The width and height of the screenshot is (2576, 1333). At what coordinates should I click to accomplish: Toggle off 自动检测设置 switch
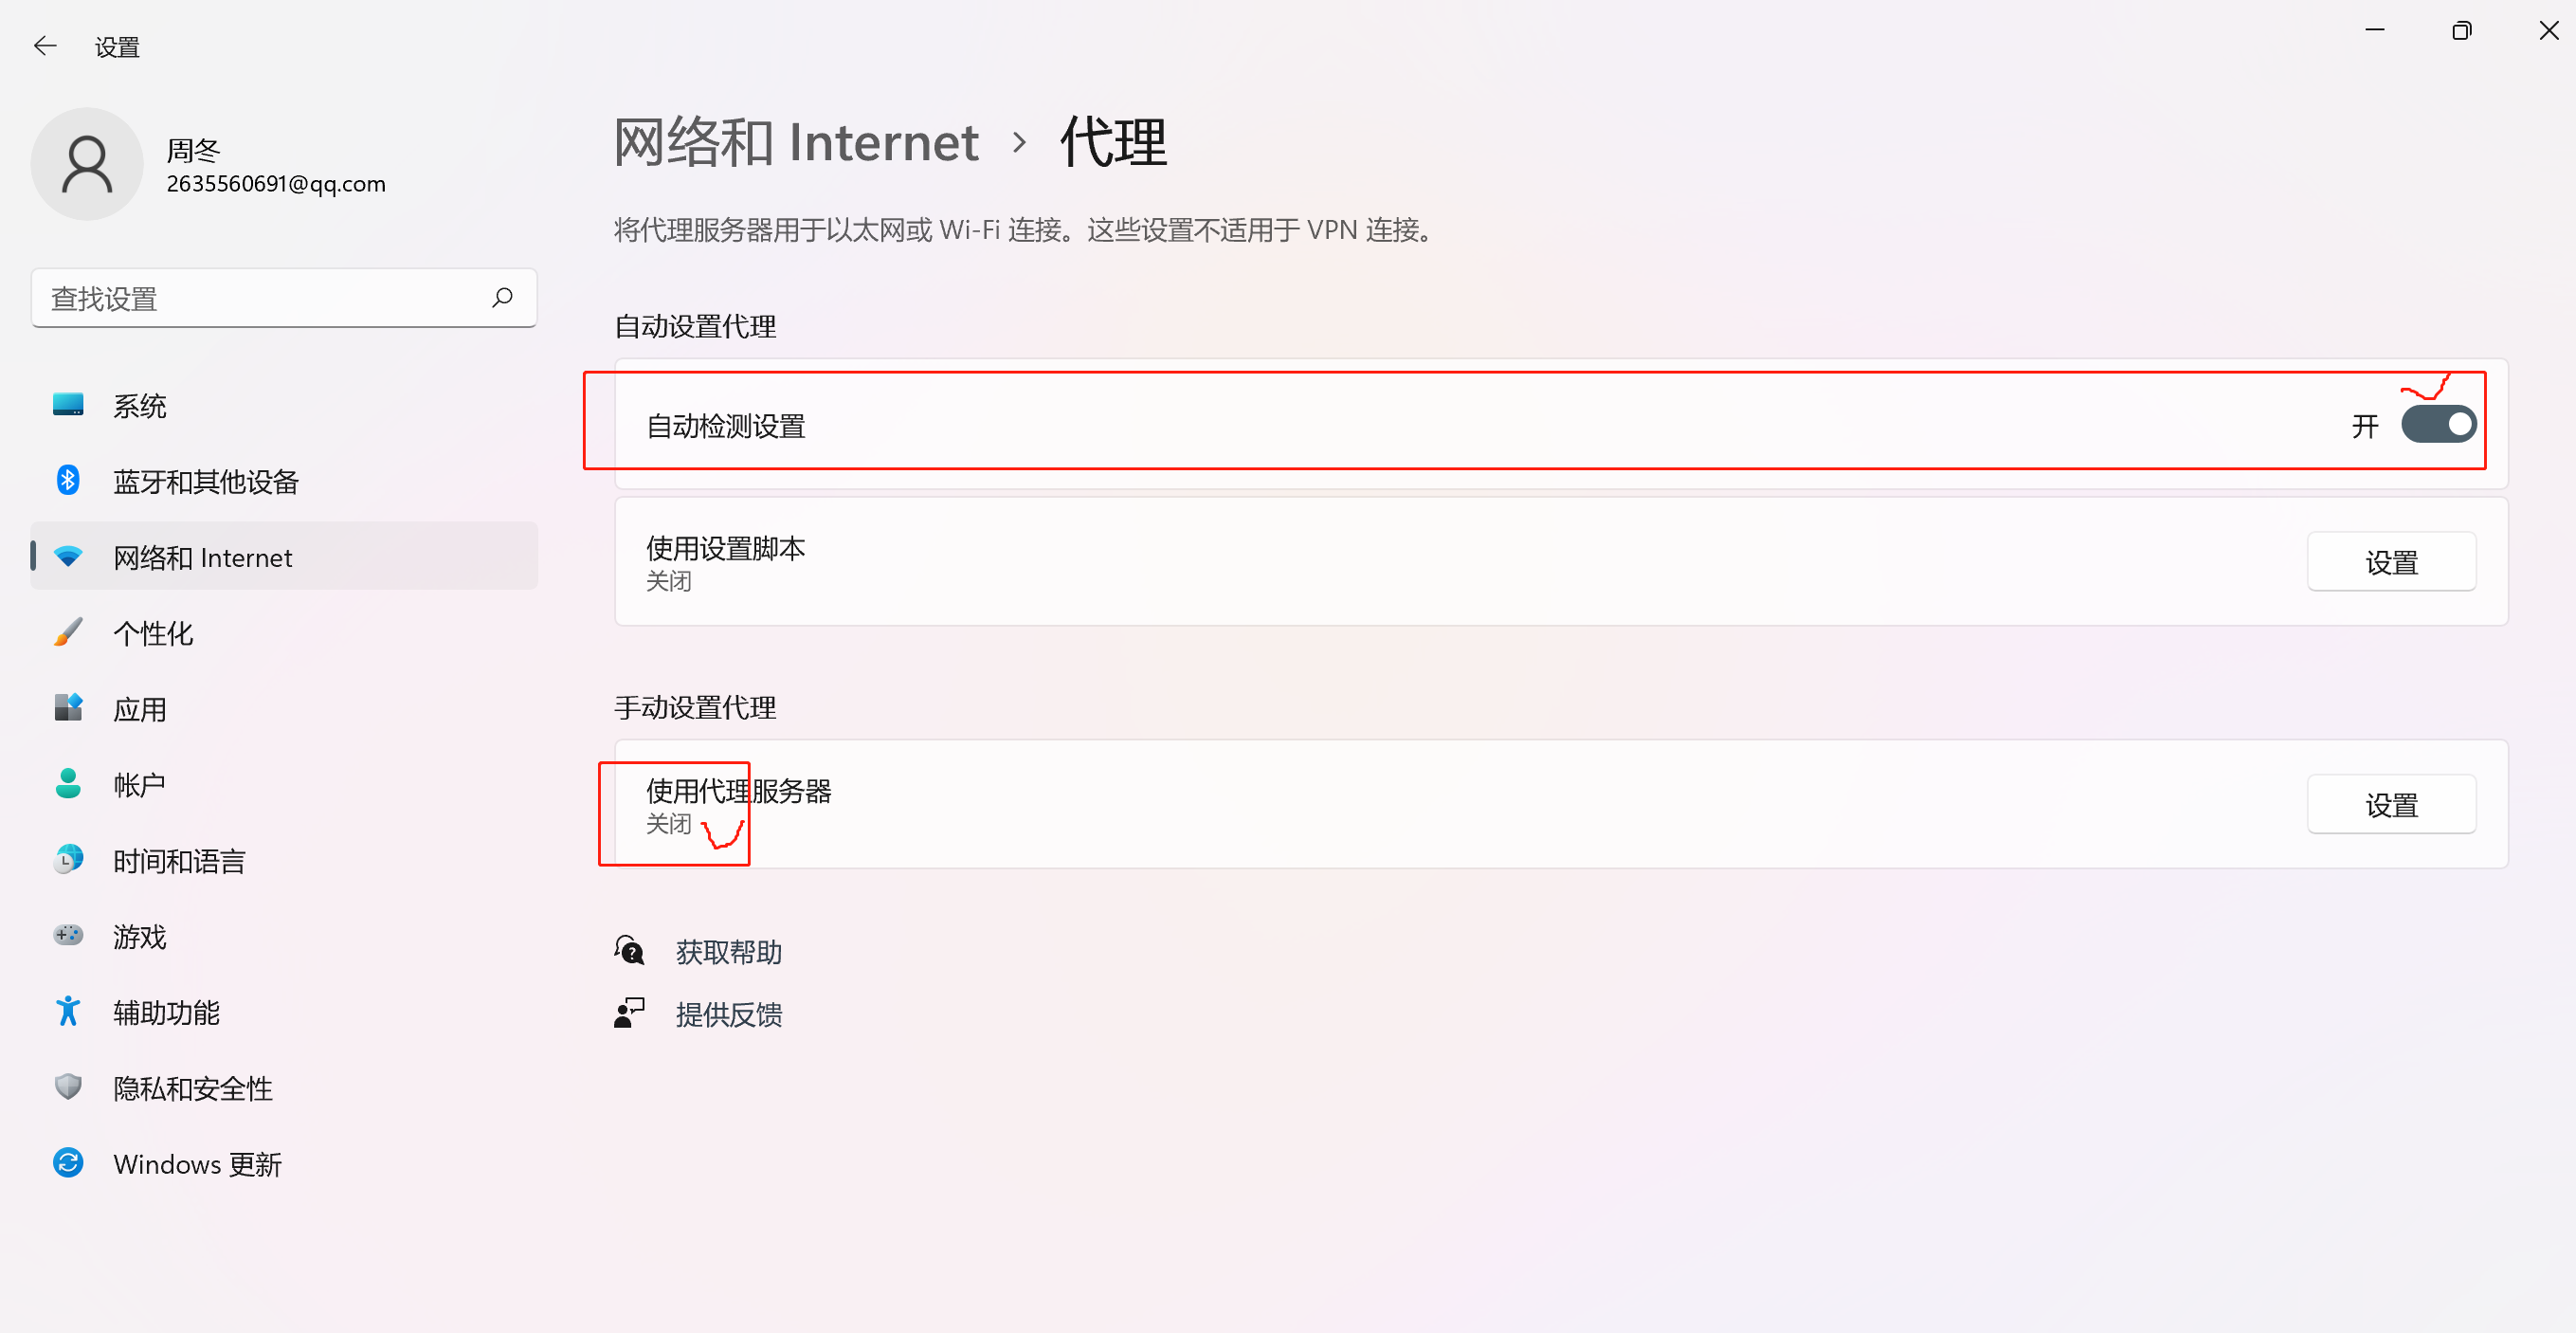[2438, 425]
